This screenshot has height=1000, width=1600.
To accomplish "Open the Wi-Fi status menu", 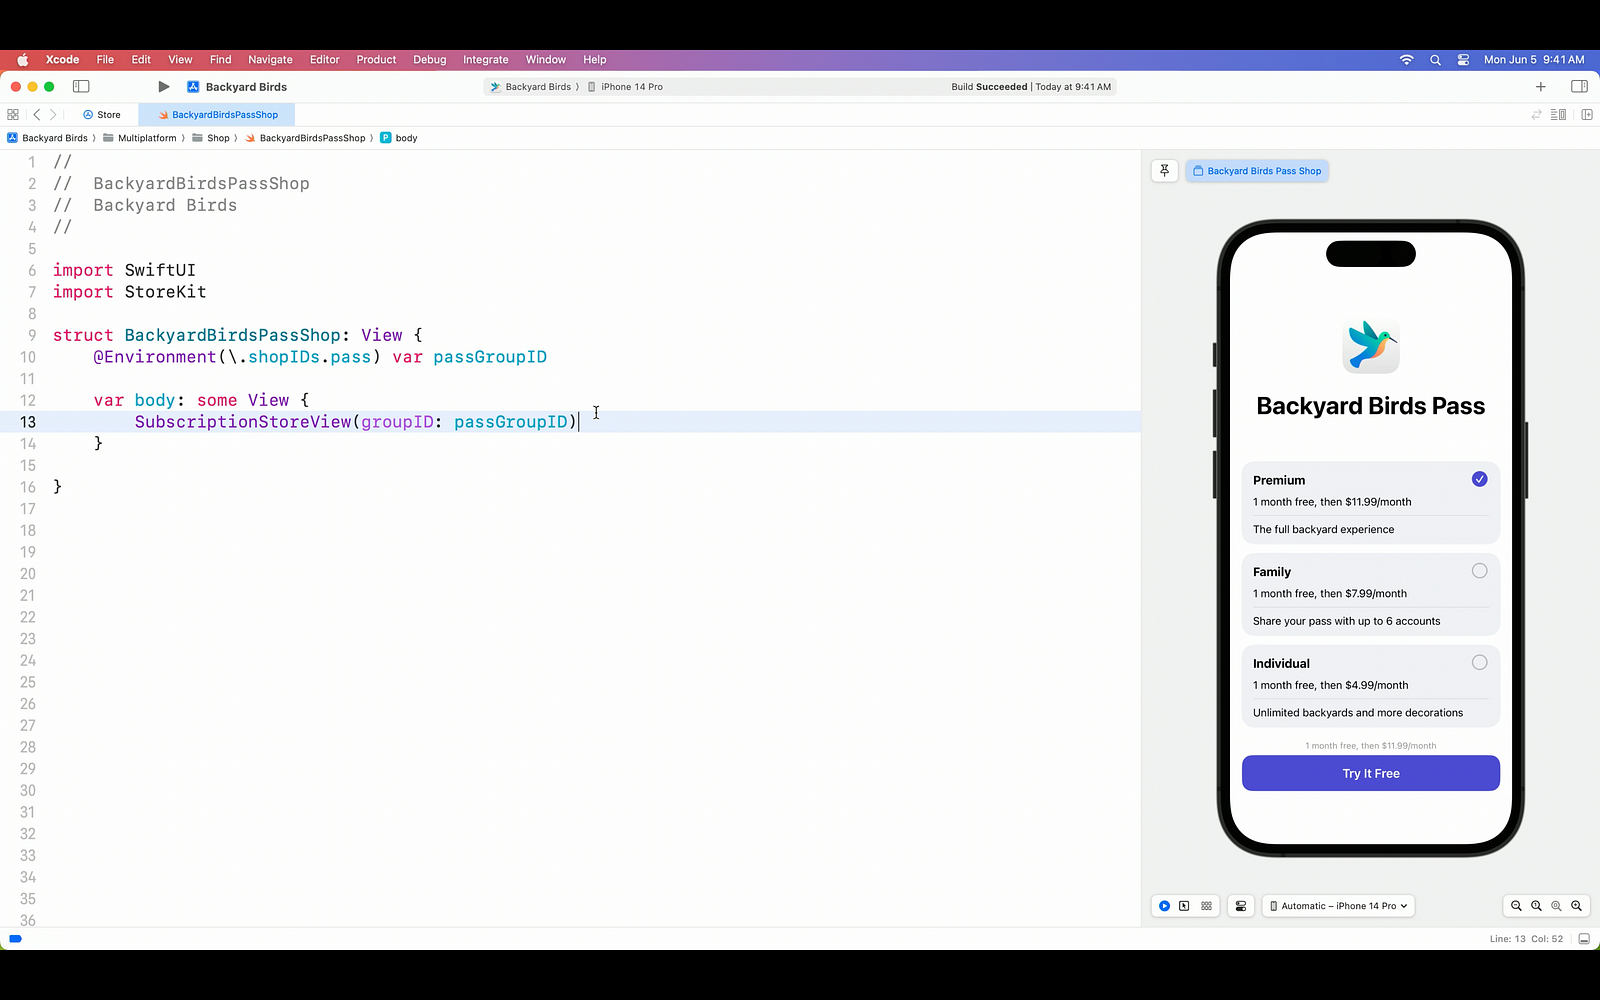I will pos(1406,60).
